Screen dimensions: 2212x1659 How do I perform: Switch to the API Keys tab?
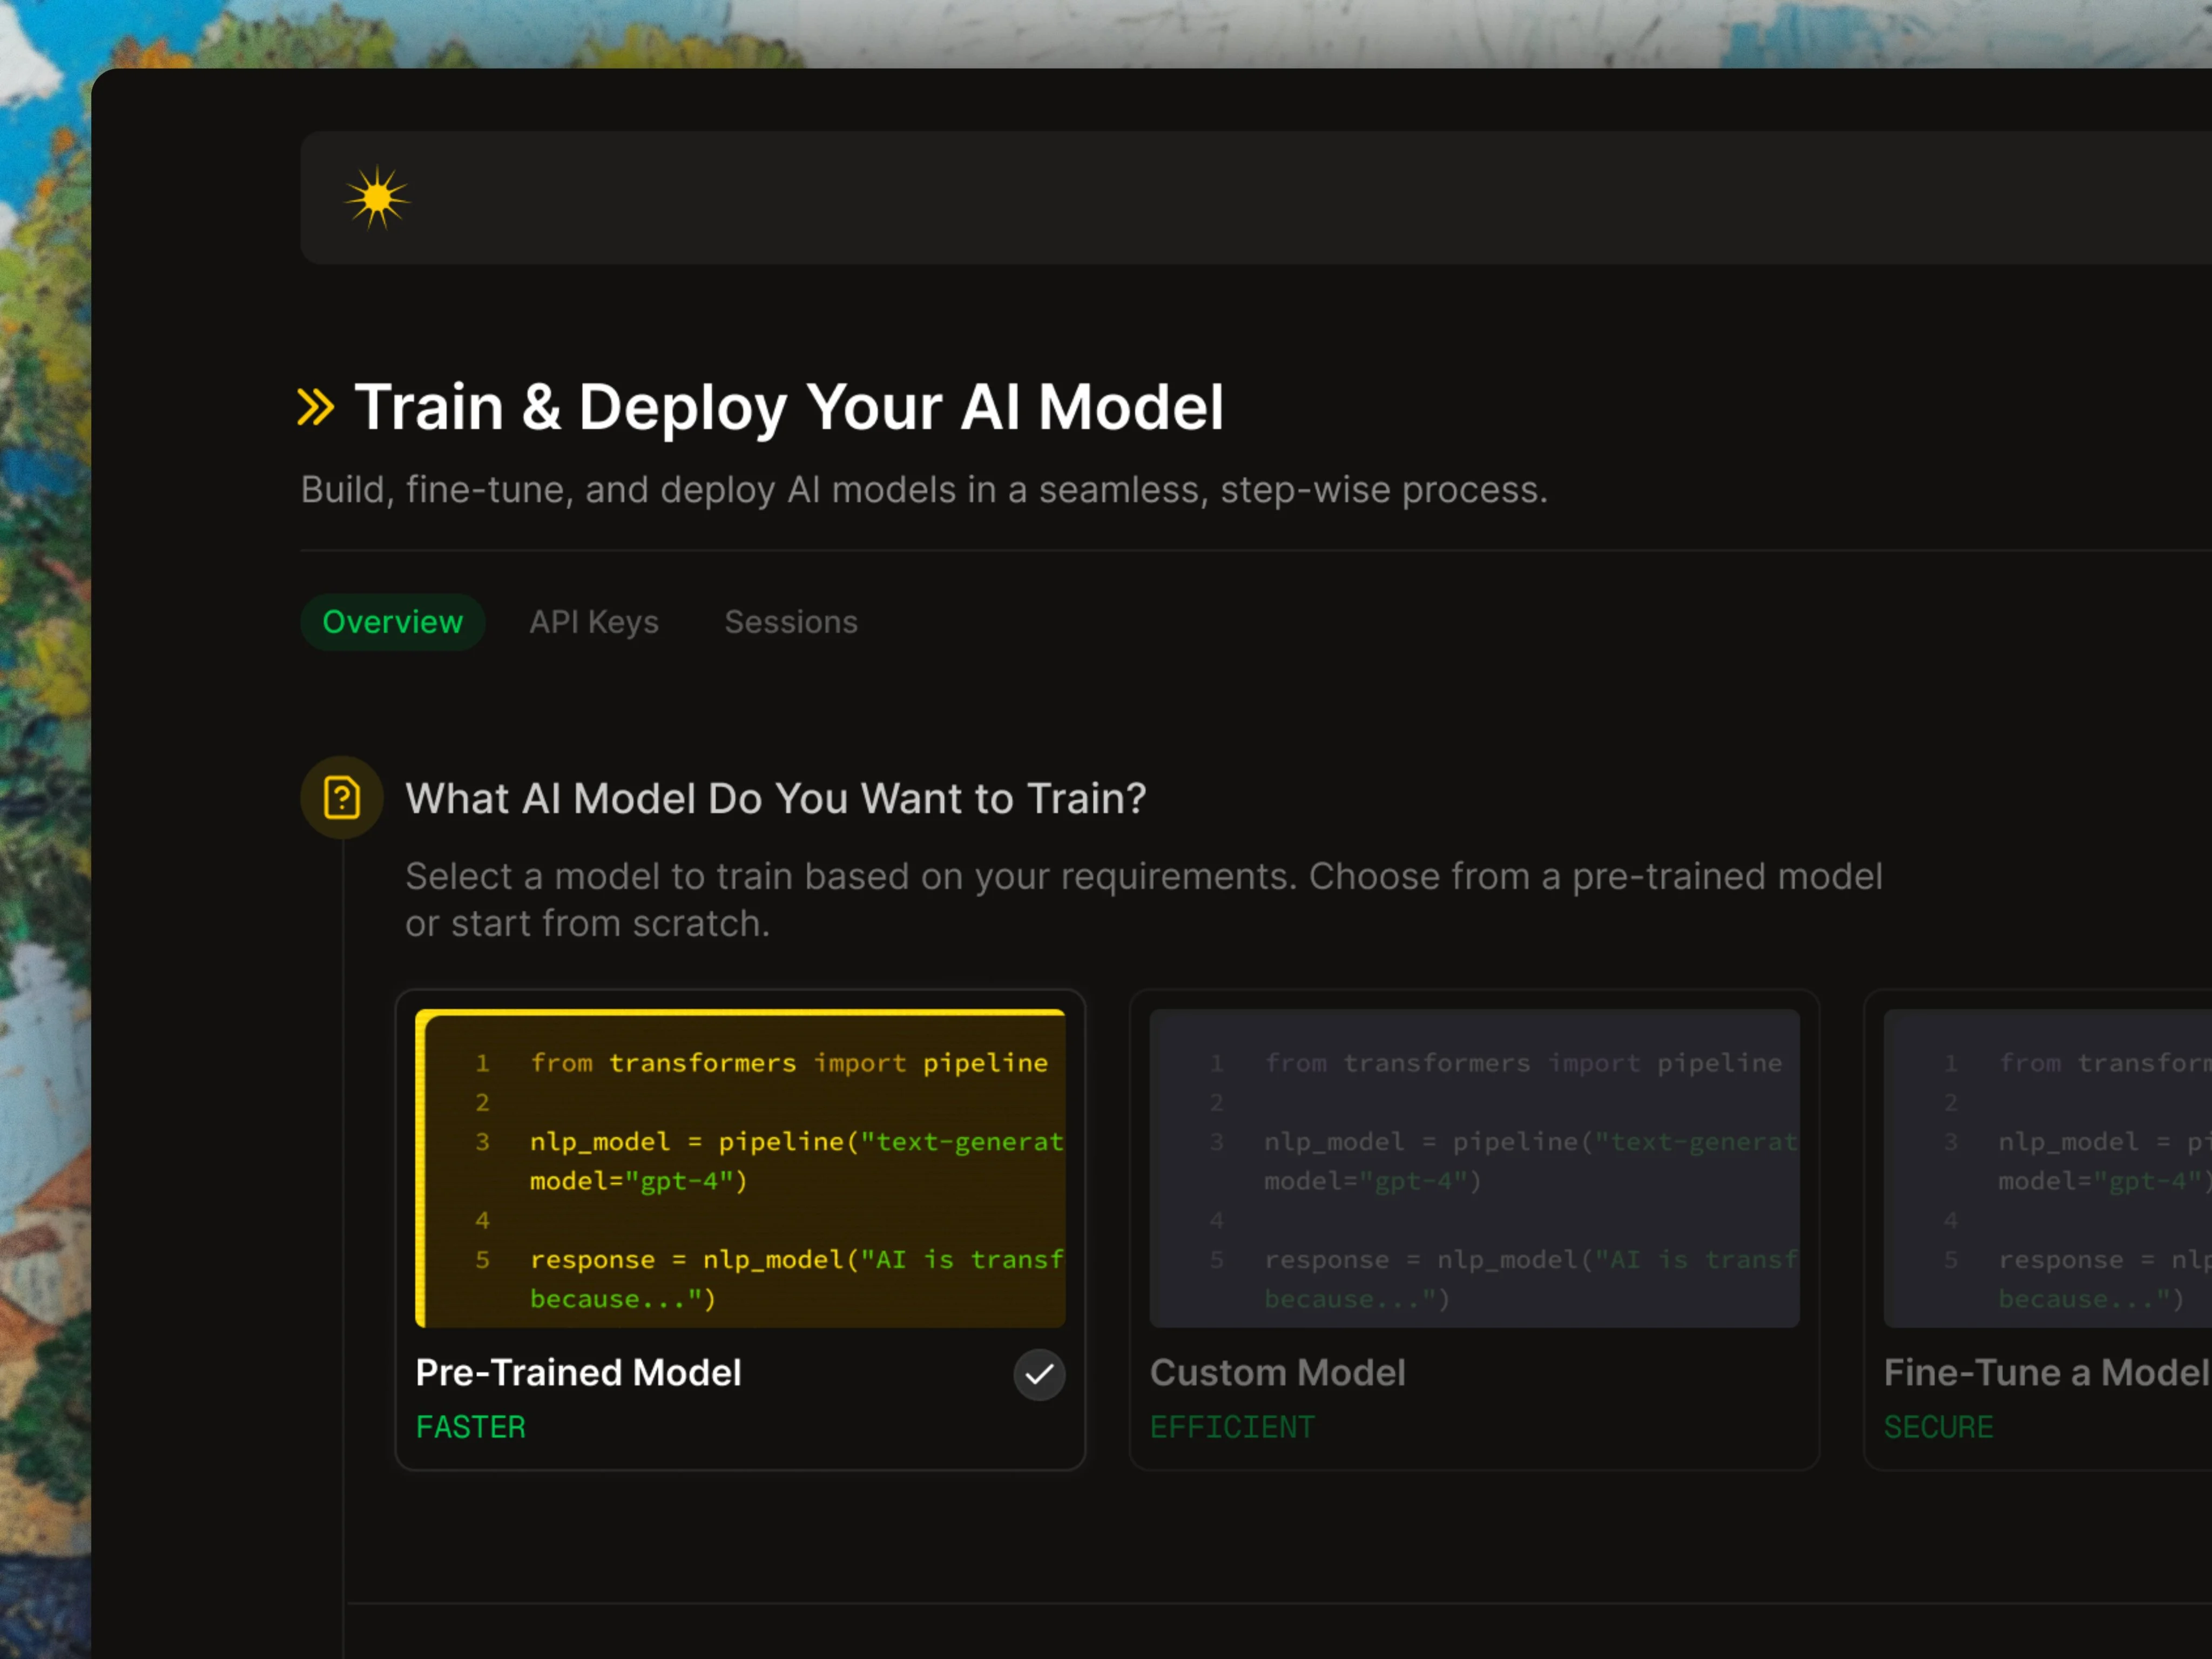coord(594,622)
